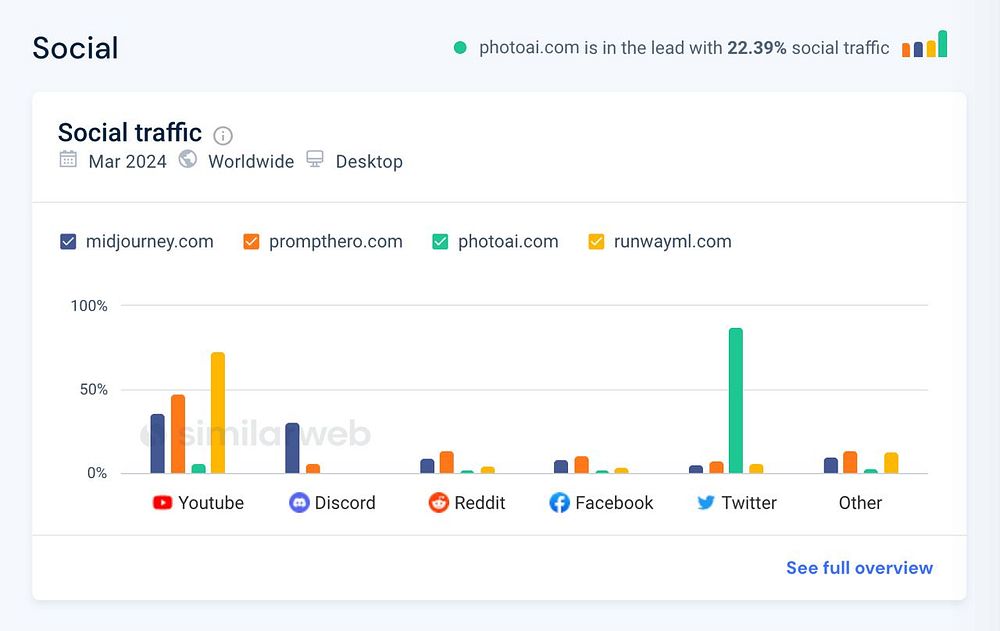
Task: Click the Reddit logo icon
Action: coord(438,502)
